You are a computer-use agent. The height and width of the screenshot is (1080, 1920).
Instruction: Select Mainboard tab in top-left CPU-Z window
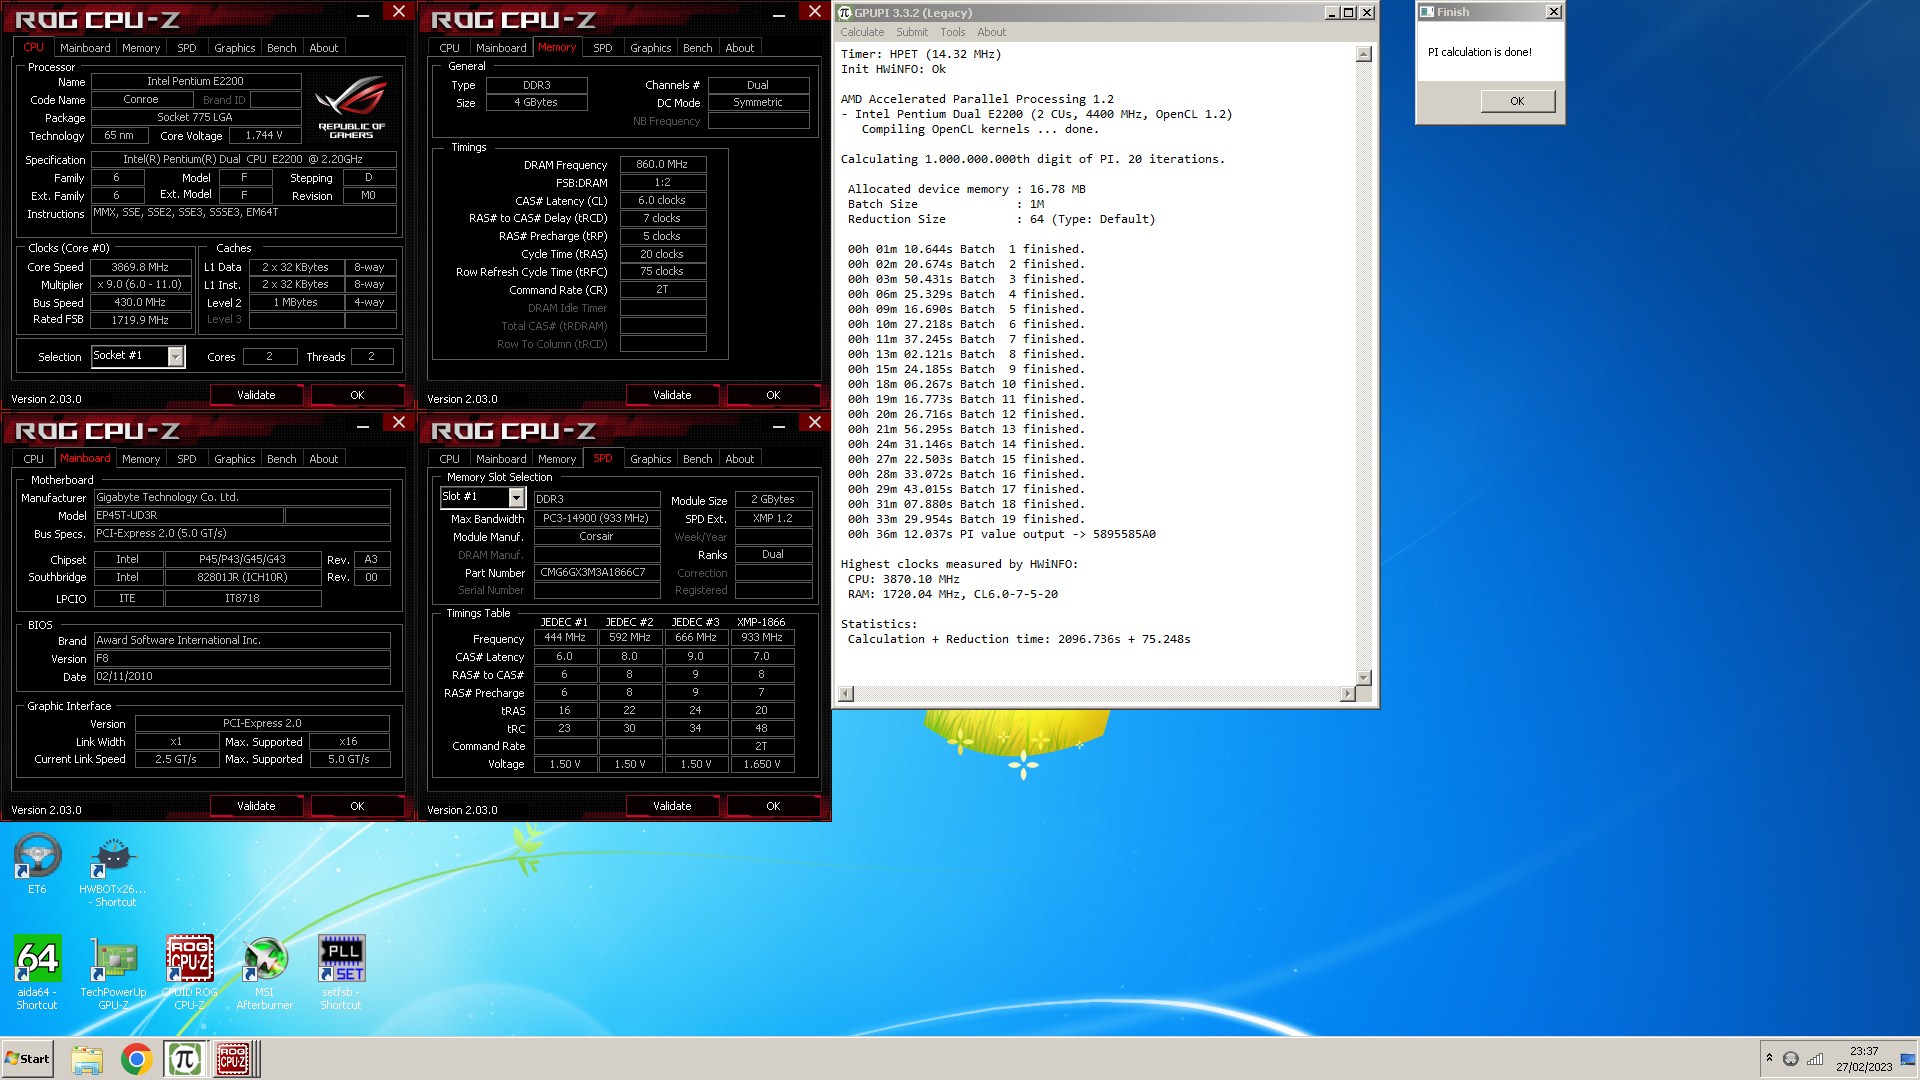click(85, 48)
